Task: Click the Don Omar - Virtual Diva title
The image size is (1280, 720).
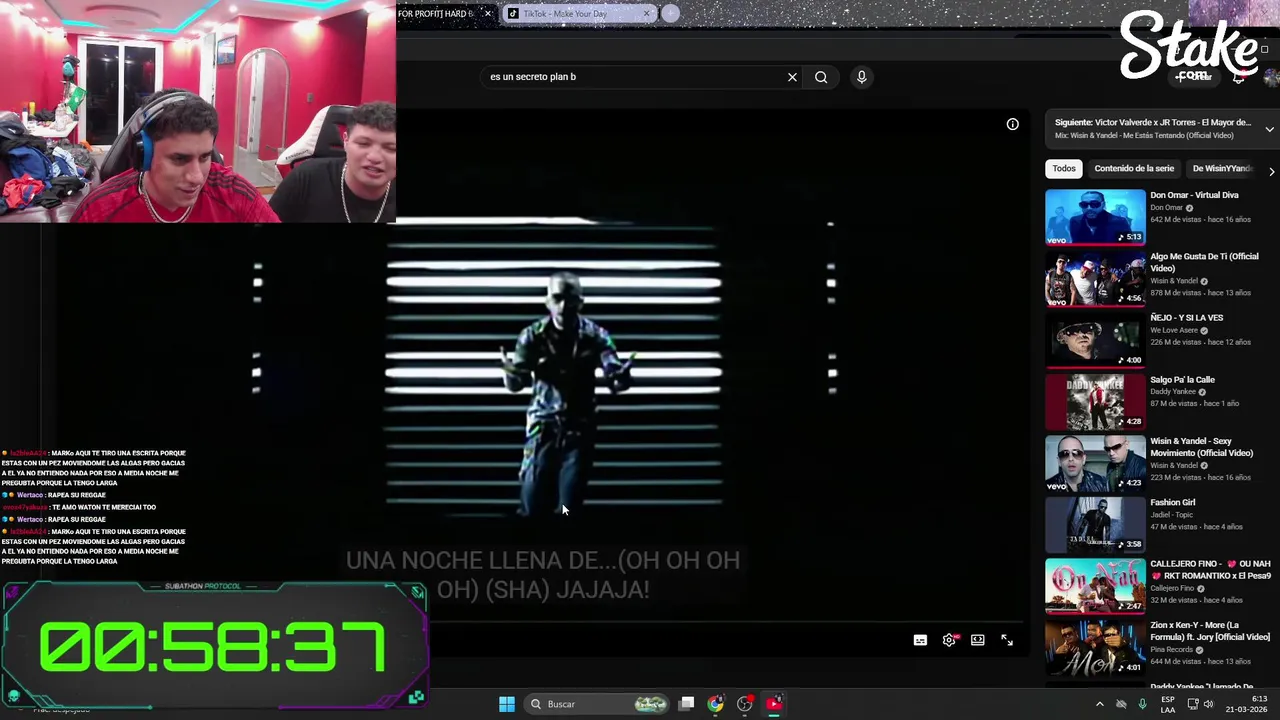Action: 1194,195
